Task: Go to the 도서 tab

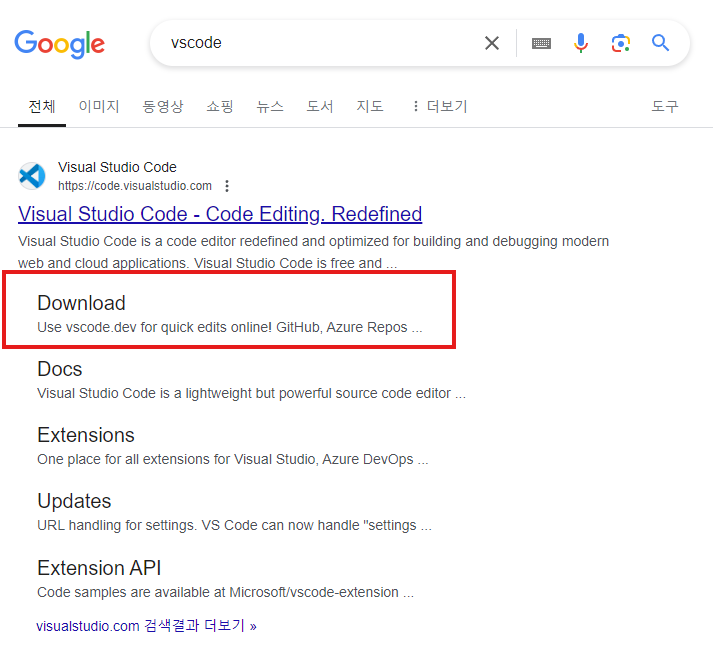Action: coord(320,106)
